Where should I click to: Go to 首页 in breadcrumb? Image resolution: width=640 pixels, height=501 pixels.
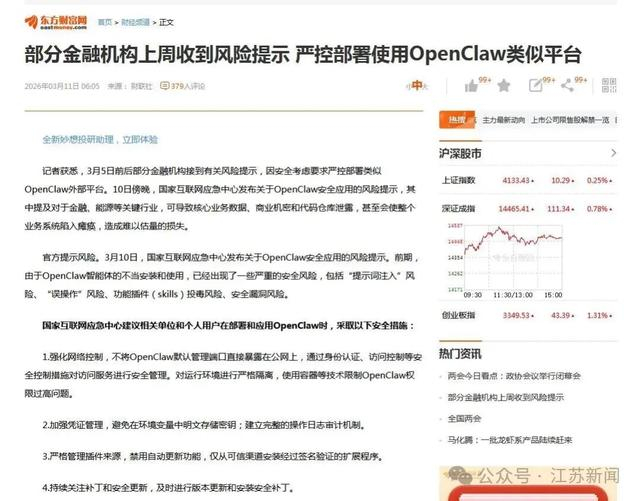tap(104, 22)
